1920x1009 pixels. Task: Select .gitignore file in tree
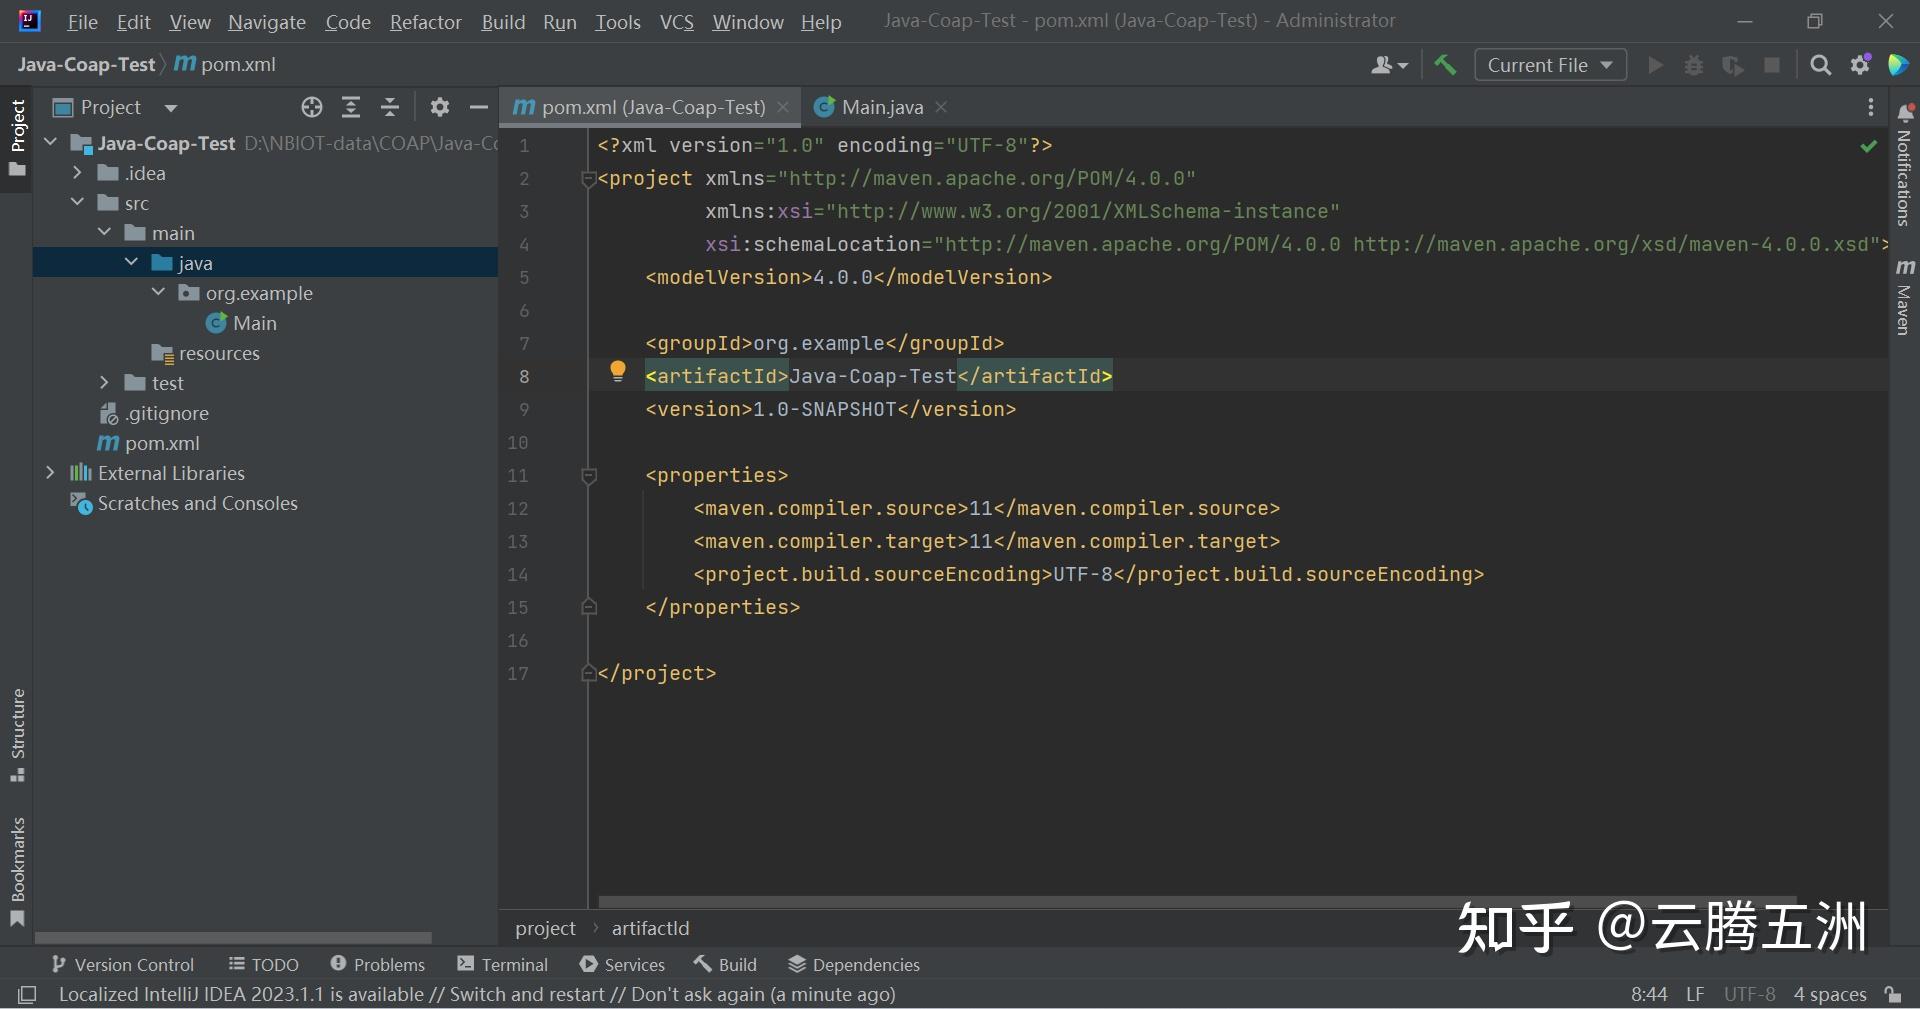click(x=166, y=413)
